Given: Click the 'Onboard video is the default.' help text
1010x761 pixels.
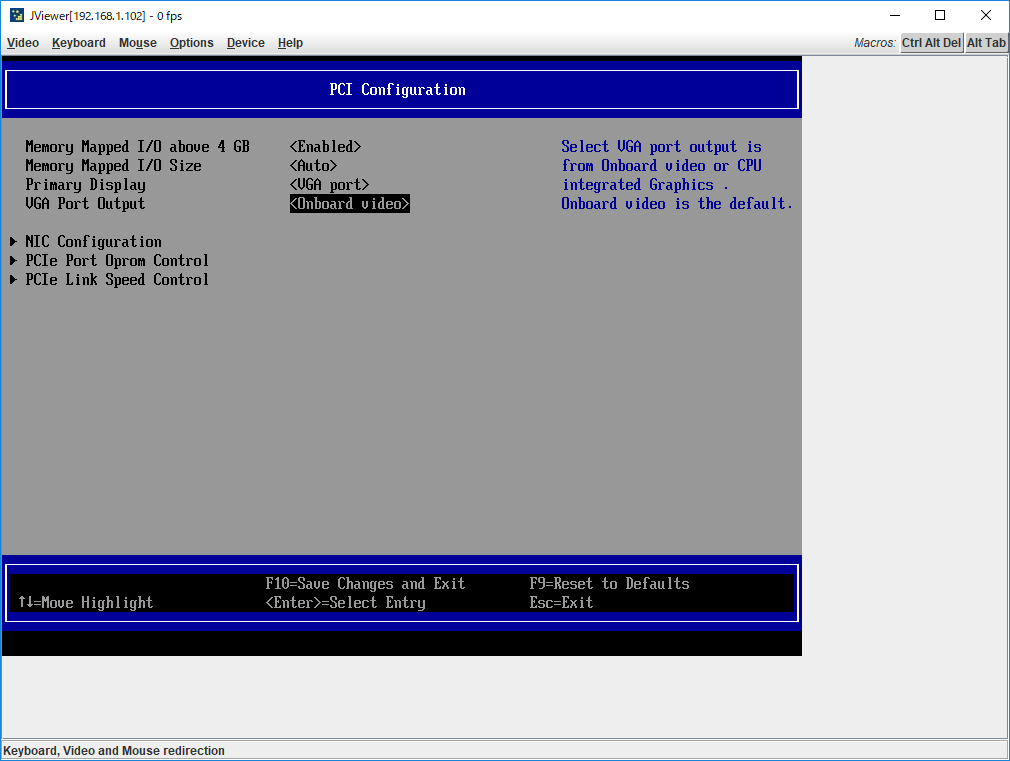Looking at the screenshot, I should (676, 204).
